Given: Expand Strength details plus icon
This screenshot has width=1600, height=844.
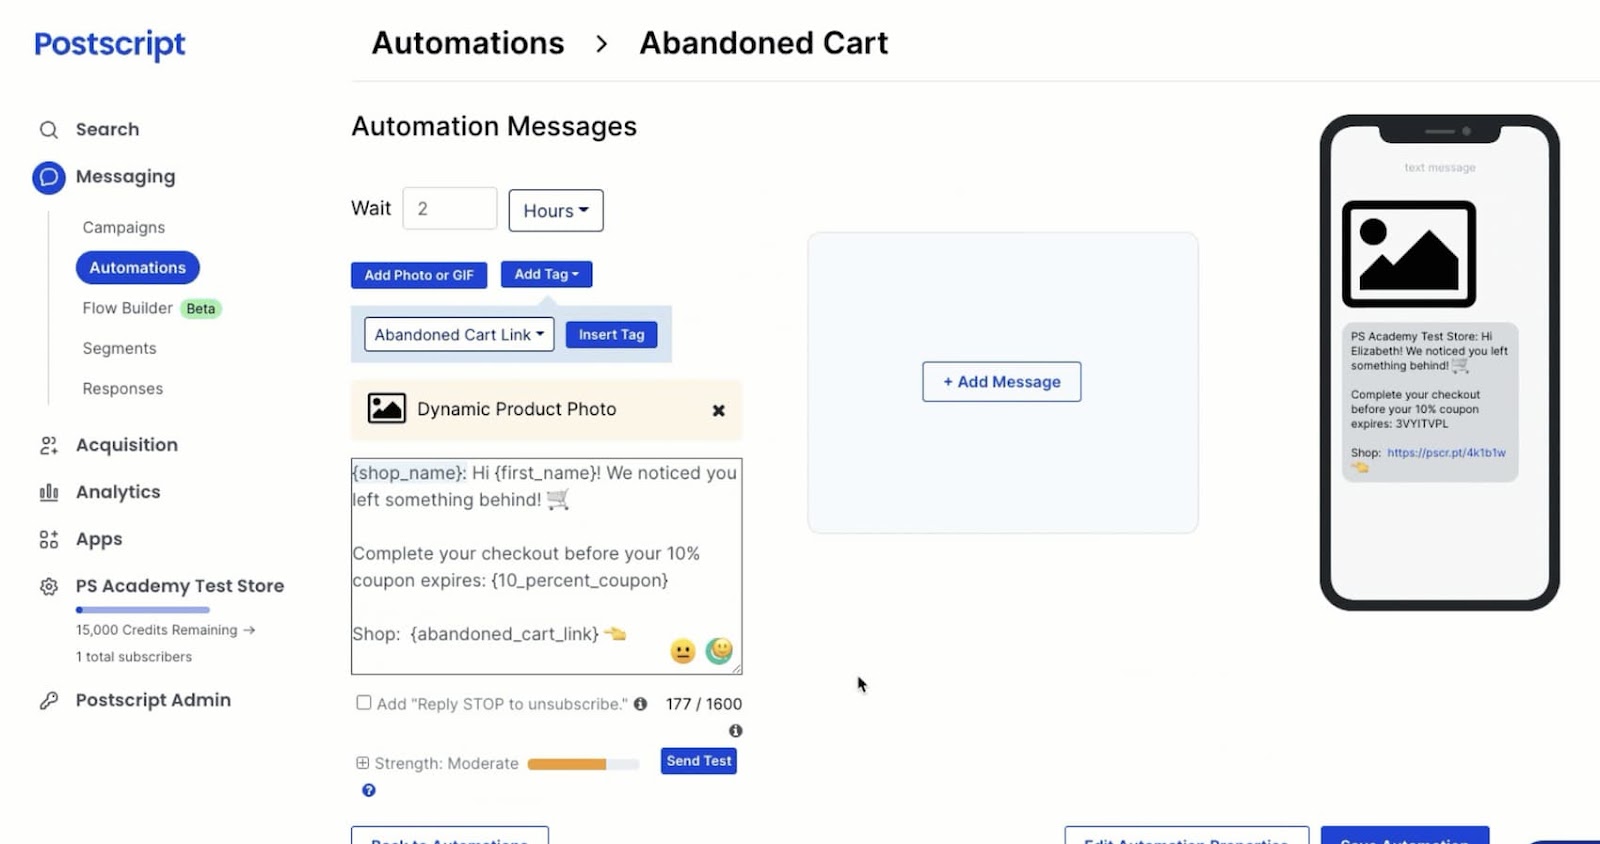Looking at the screenshot, I should [x=362, y=763].
